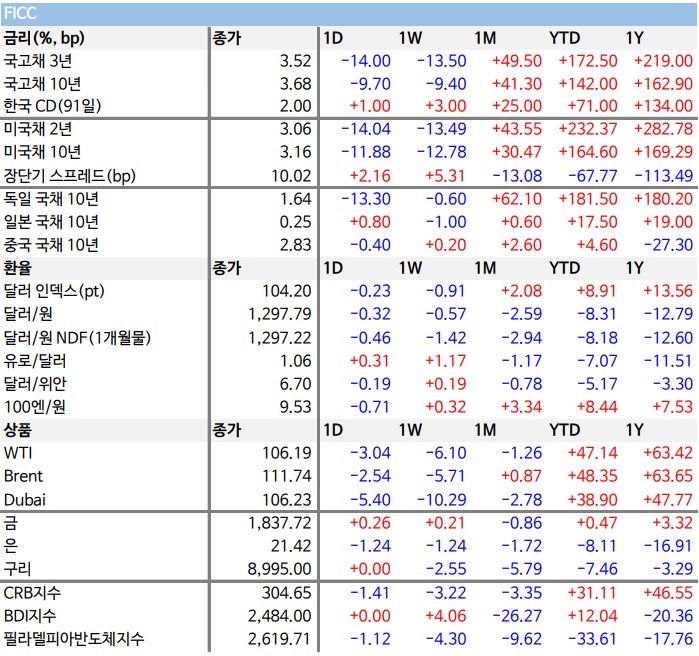This screenshot has height=656, width=699.
Task: Click the 국고채 10년 row label
Action: tap(42, 84)
